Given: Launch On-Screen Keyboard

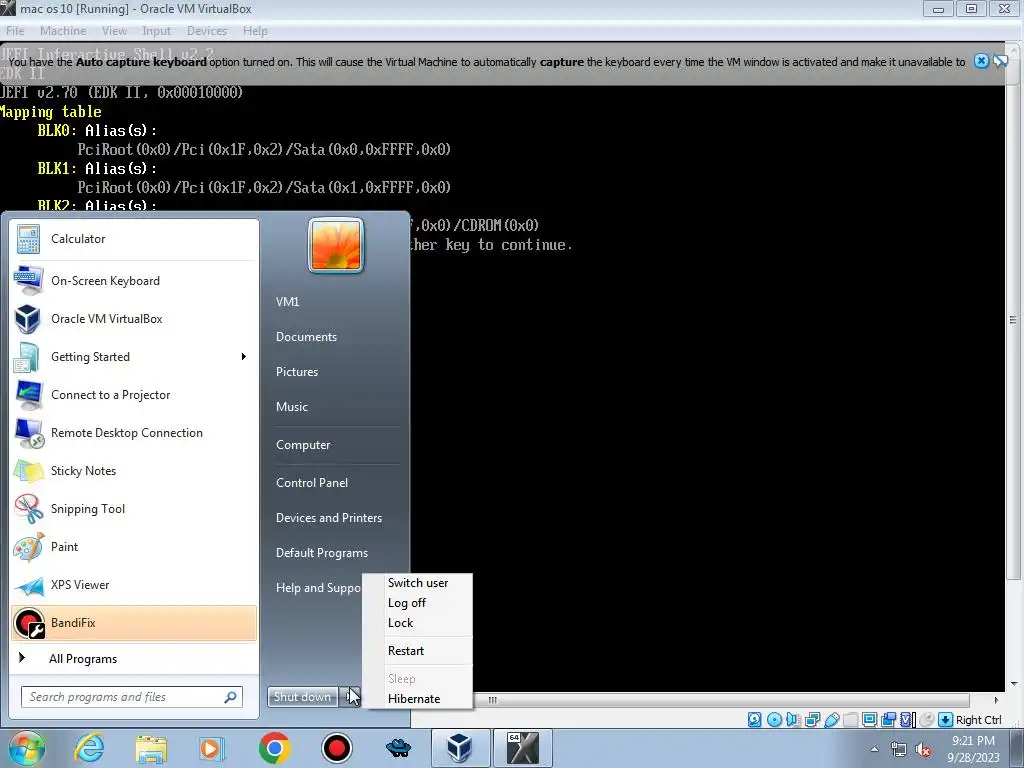Looking at the screenshot, I should tap(134, 281).
